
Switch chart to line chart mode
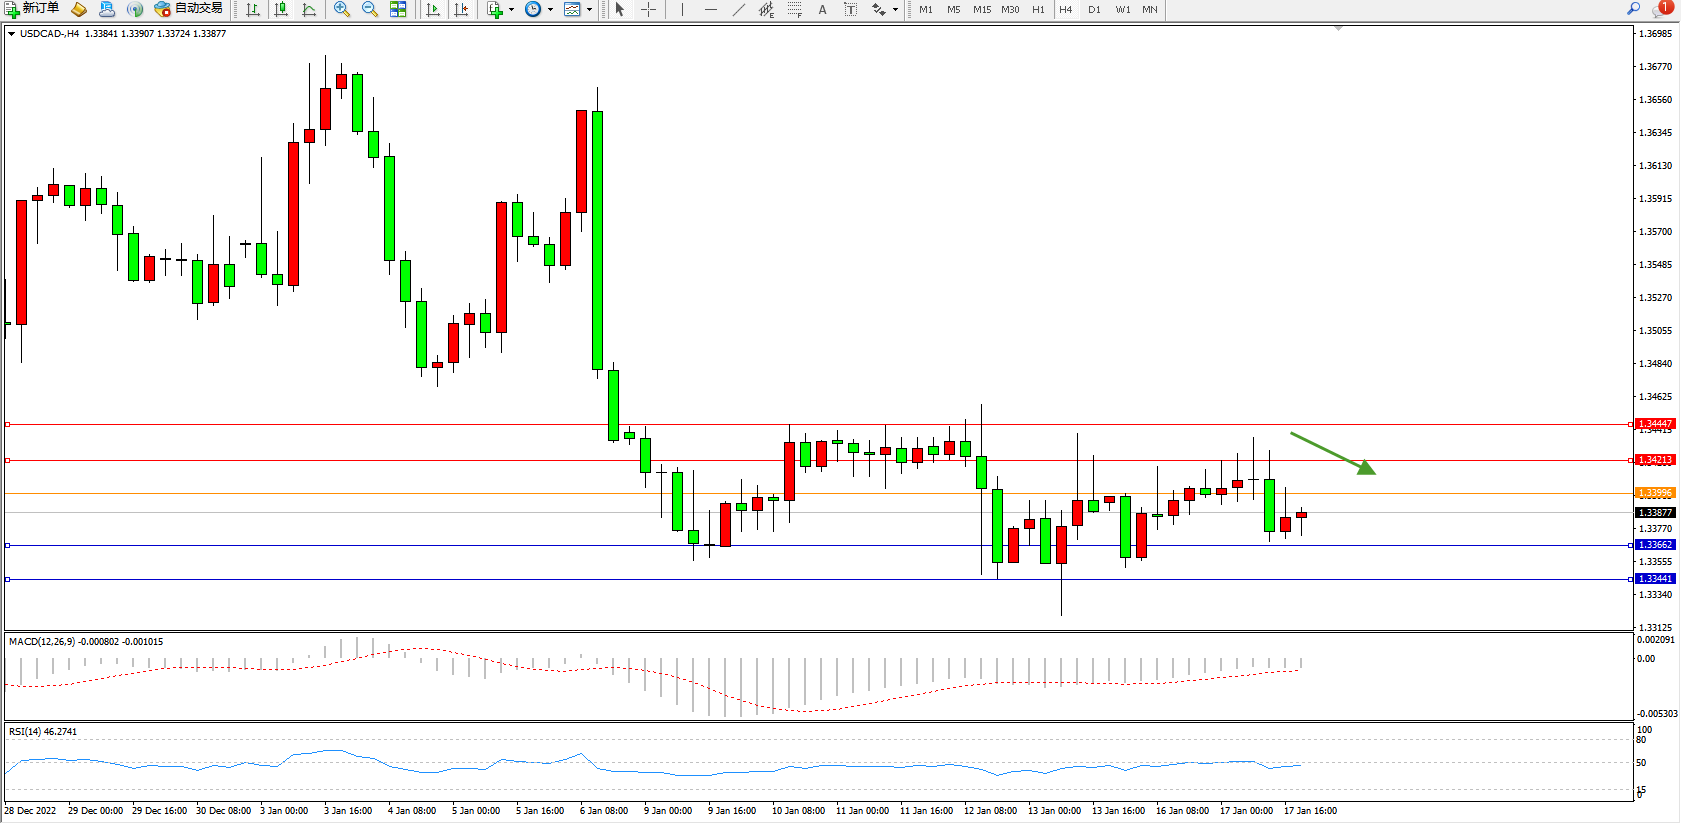[309, 9]
